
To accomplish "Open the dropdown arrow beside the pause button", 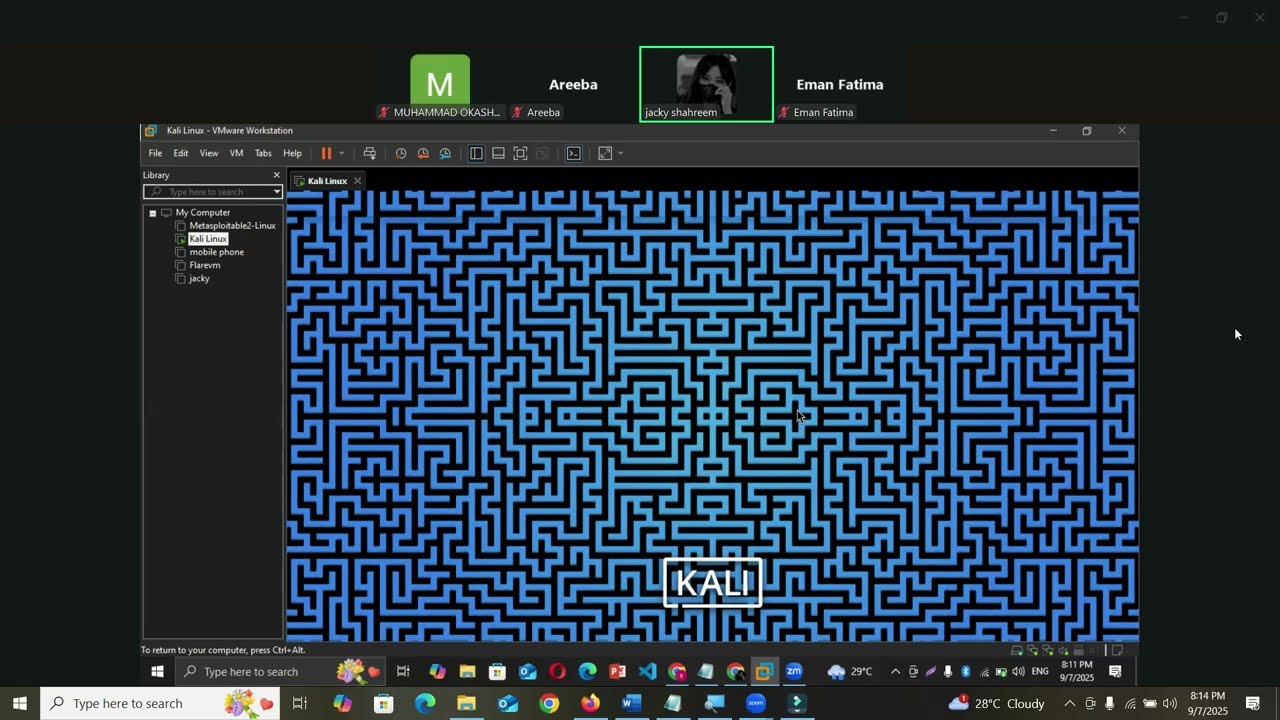I will (341, 153).
